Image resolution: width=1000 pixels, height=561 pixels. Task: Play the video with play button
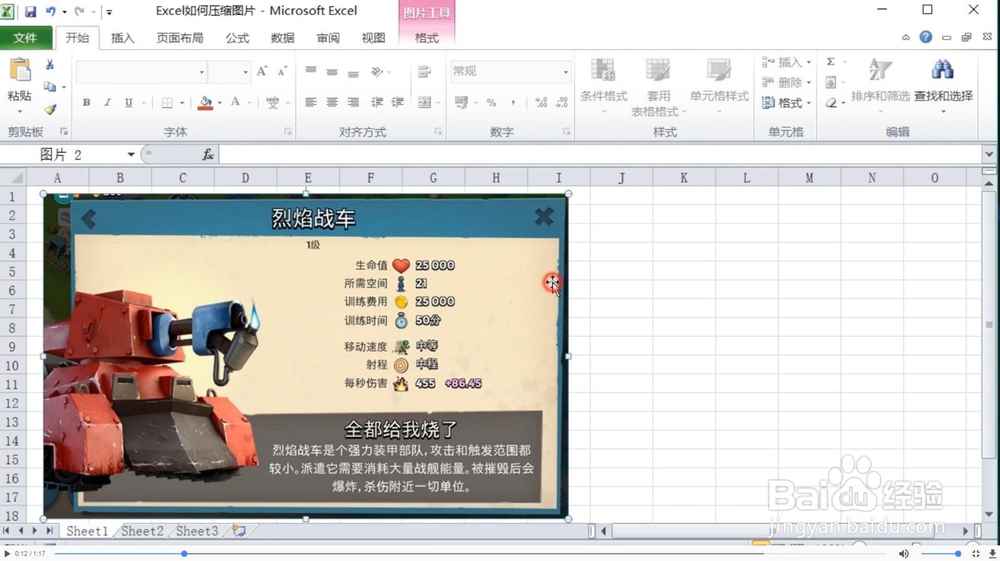pos(7,554)
